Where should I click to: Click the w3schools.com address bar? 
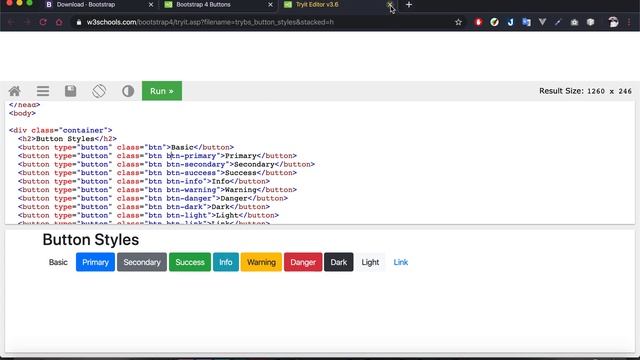click(x=261, y=22)
